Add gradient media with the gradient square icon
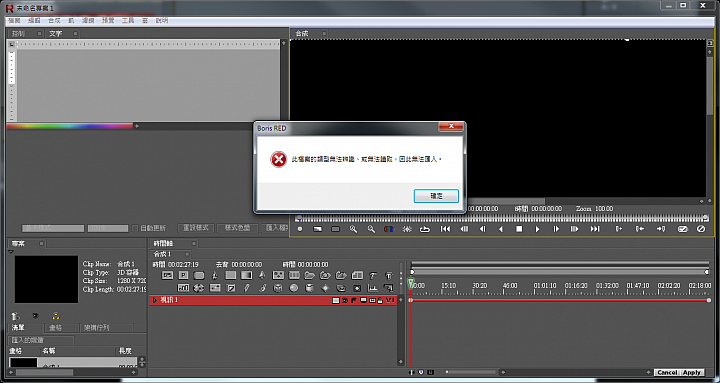720x383 pixels. click(x=247, y=275)
